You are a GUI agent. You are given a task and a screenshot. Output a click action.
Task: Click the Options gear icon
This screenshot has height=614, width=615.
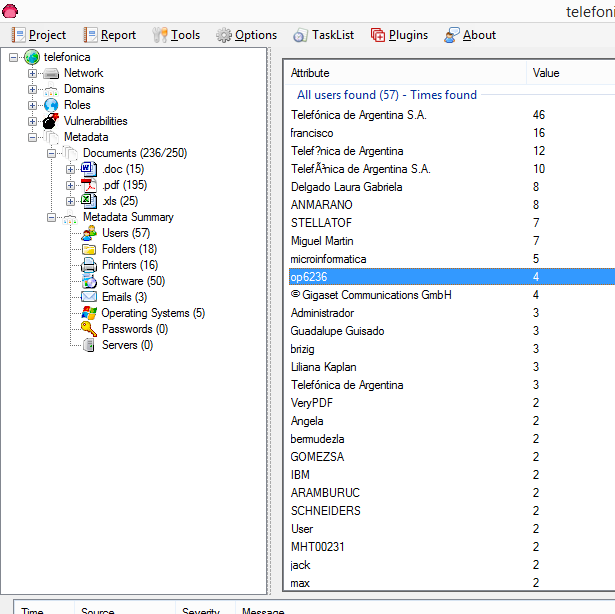pos(224,35)
